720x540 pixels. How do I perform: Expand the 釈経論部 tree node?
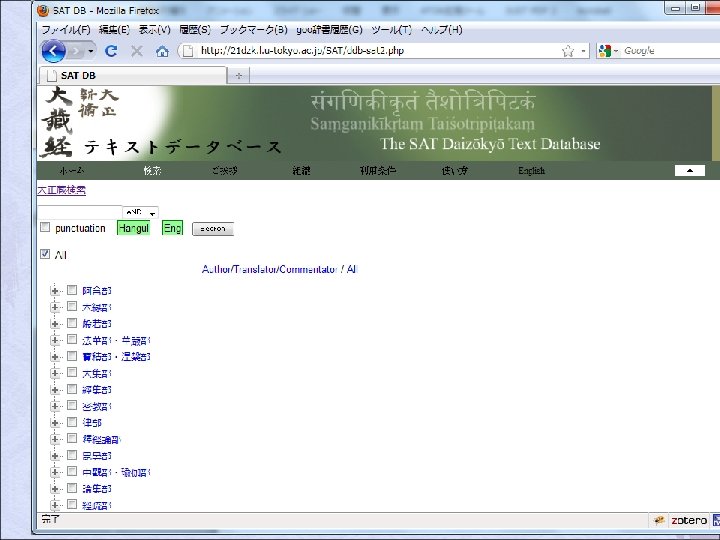point(55,439)
